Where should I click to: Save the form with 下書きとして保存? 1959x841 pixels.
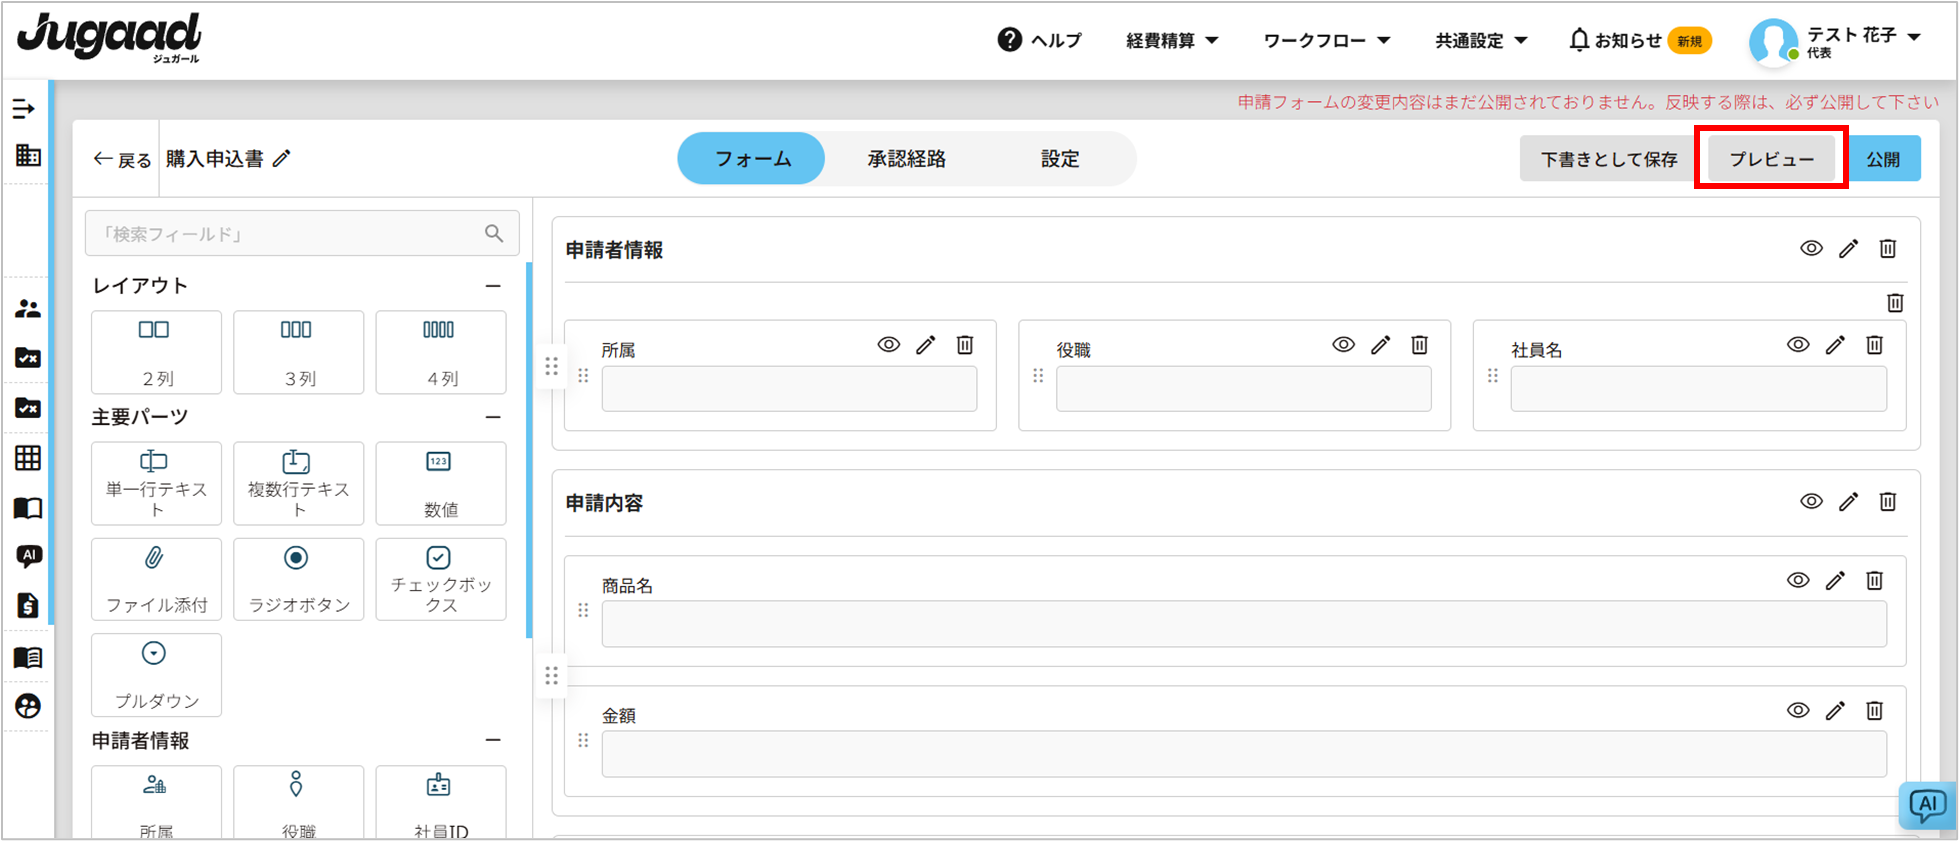tap(1608, 159)
